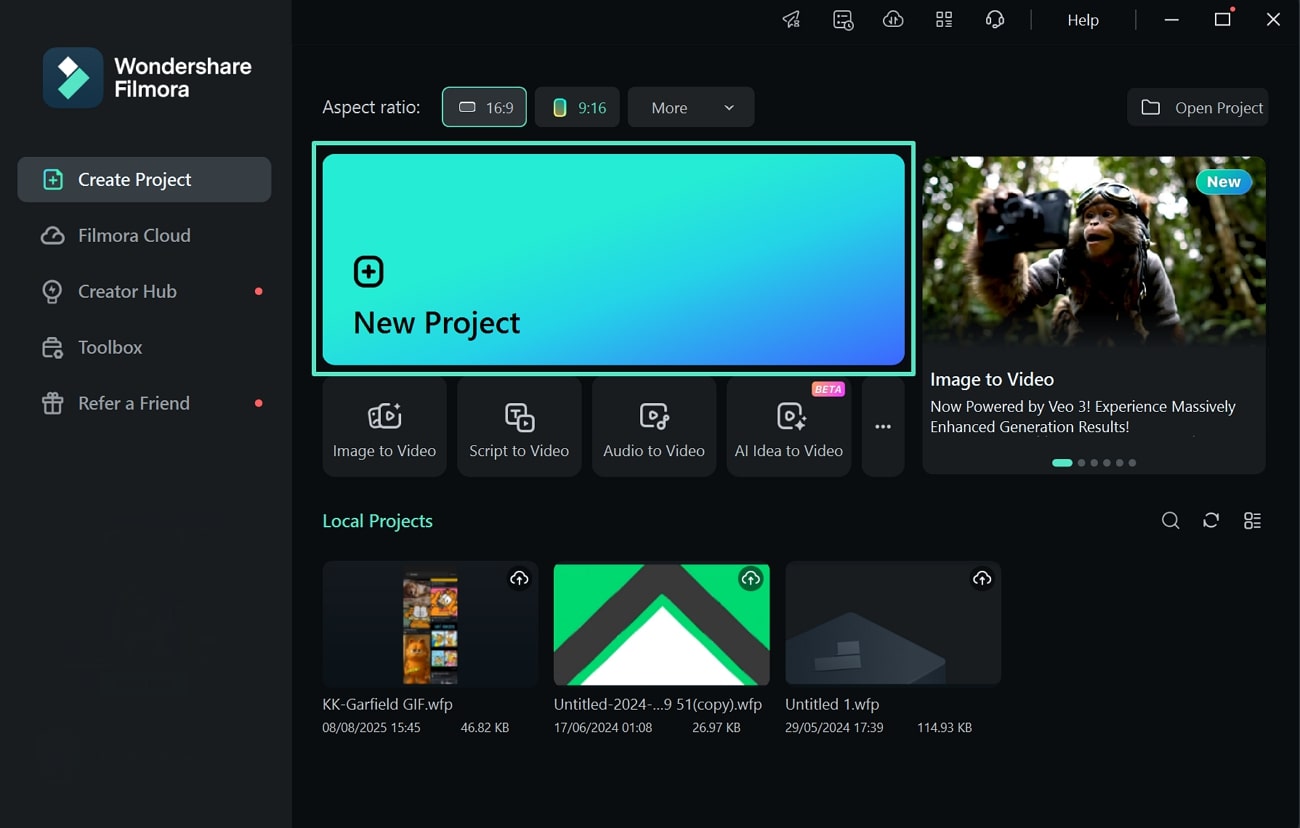
Task: Open the Untitled 1.wfp project thumbnail
Action: click(893, 625)
